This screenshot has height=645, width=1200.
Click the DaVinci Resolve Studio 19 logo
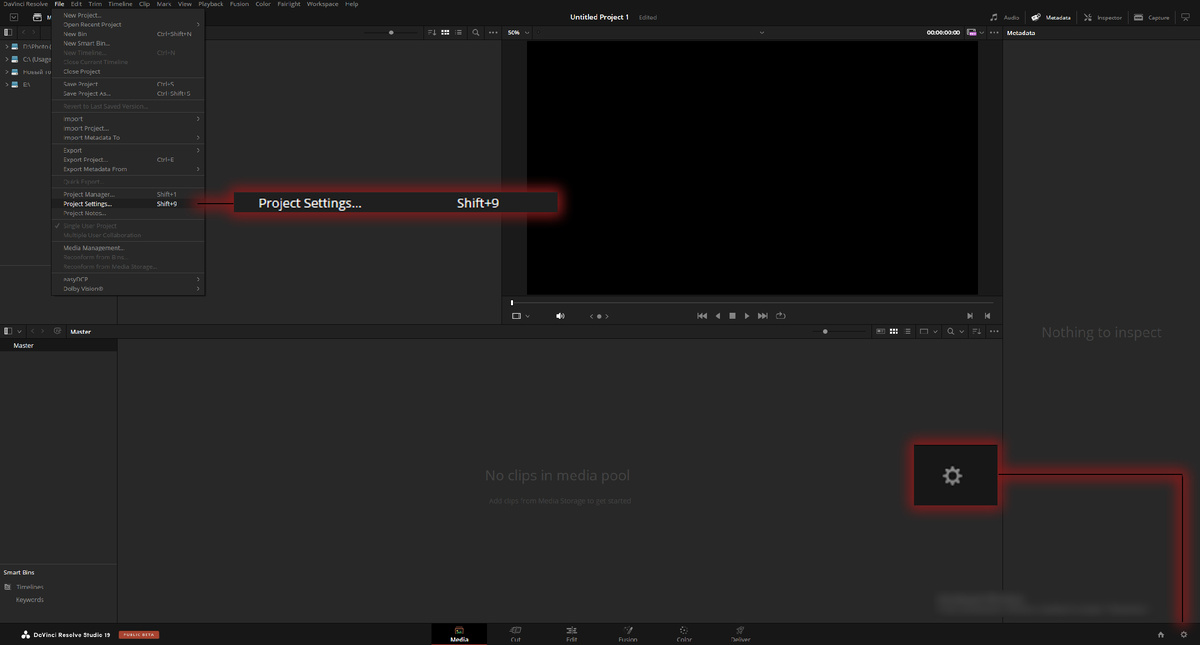pos(66,635)
